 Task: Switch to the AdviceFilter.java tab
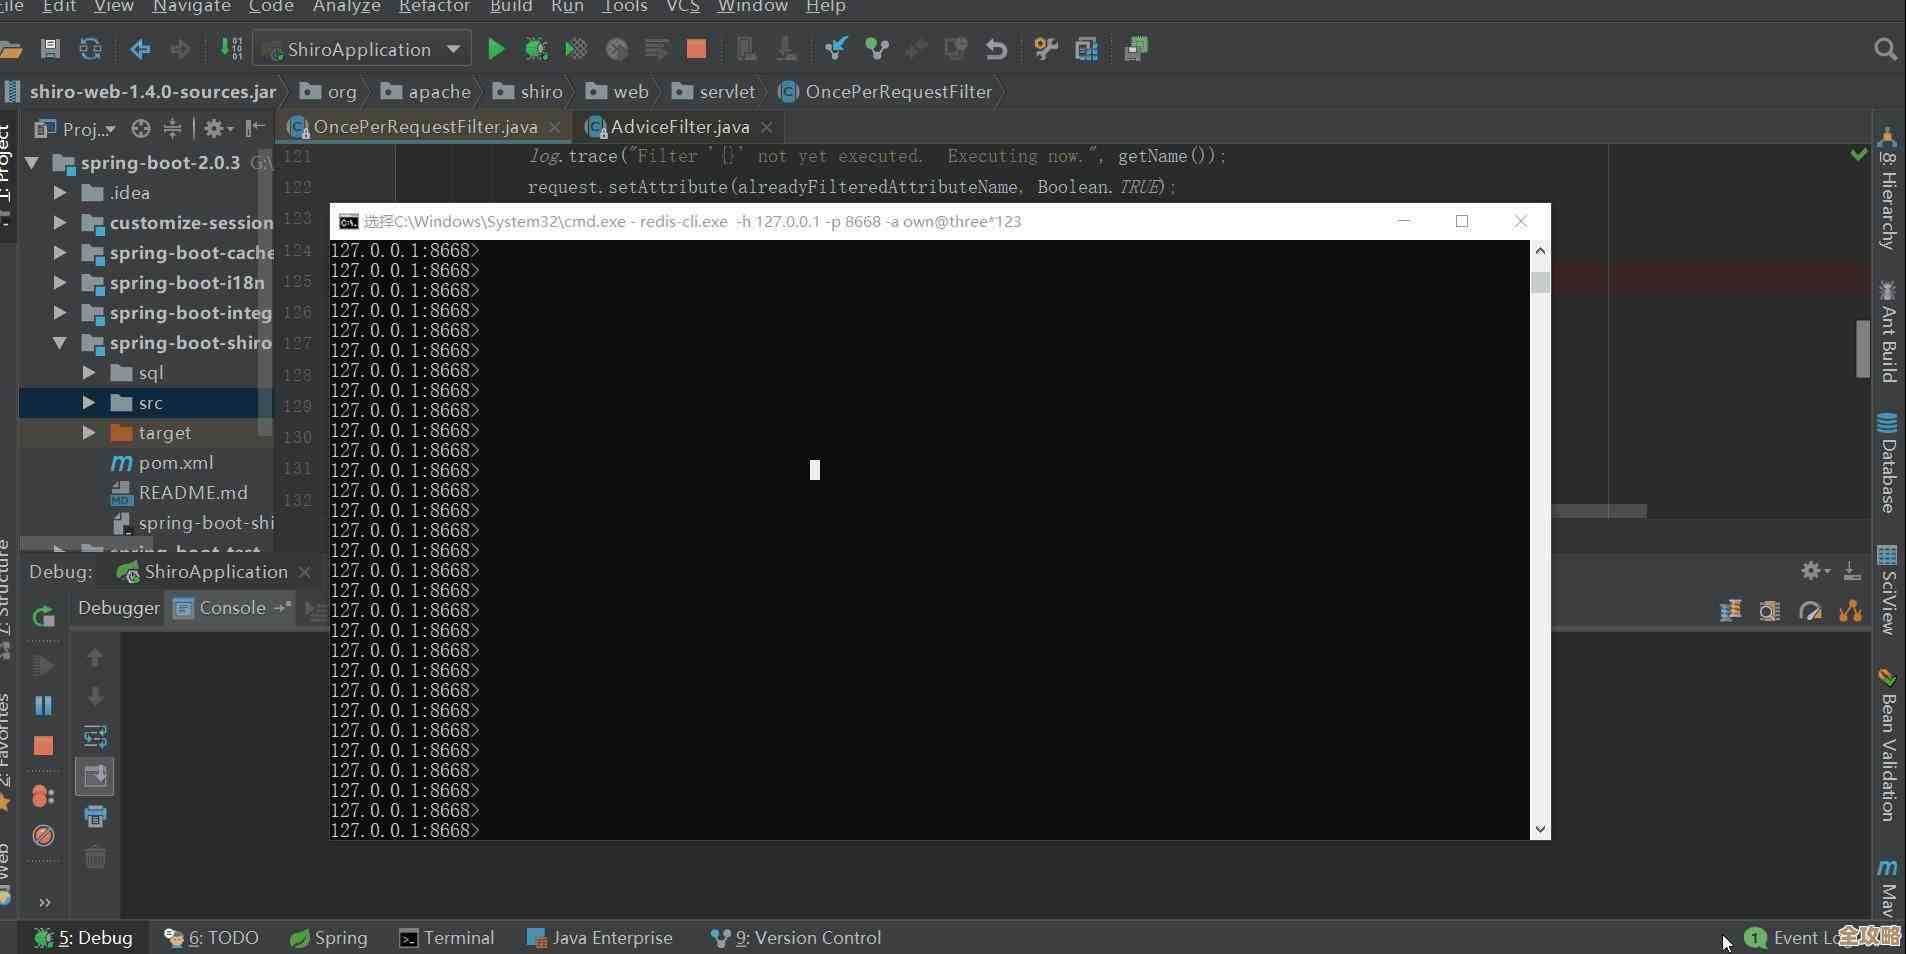coord(679,127)
